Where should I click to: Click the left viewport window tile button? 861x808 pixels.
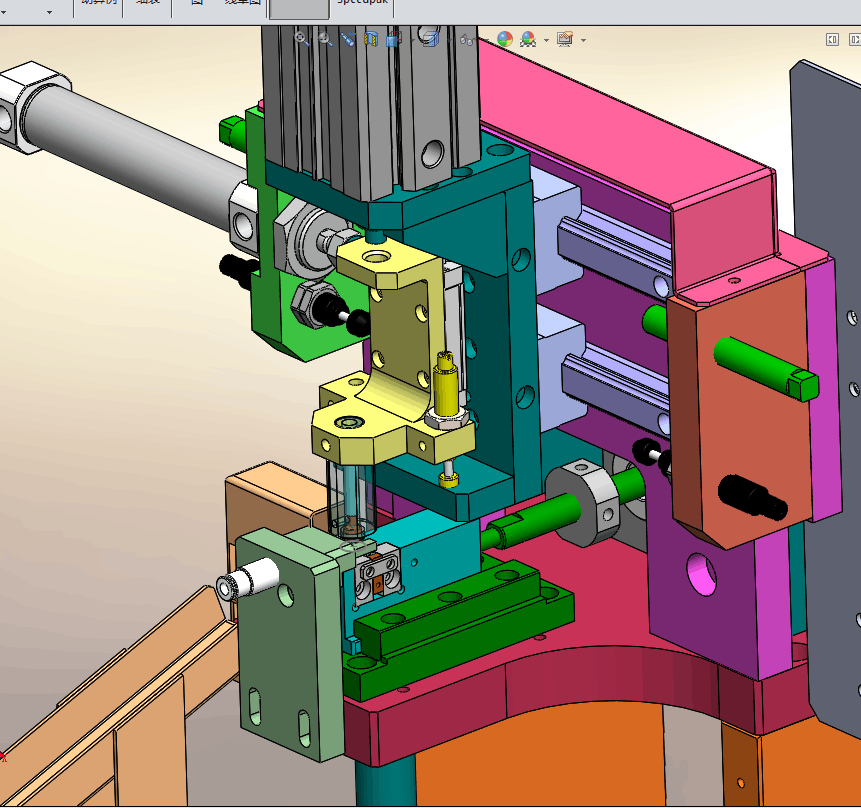coord(832,40)
